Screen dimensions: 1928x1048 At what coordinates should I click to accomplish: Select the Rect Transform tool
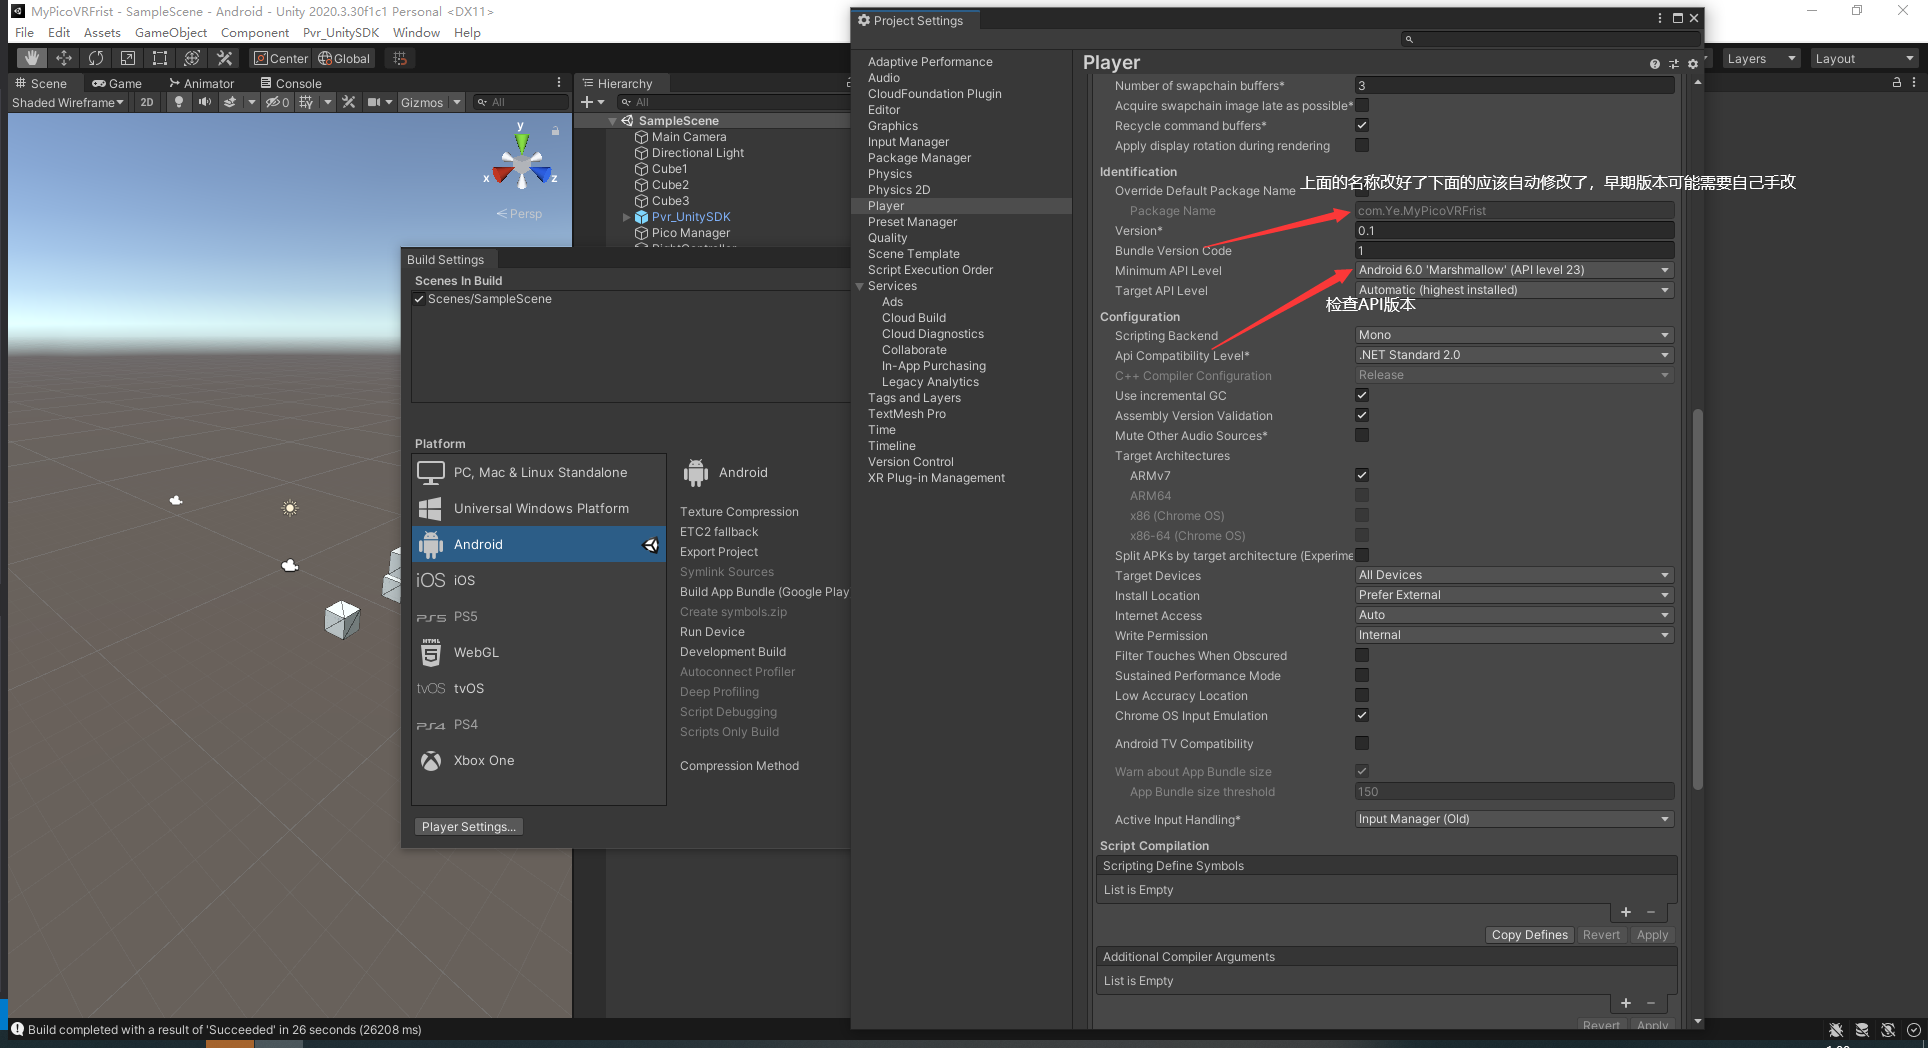[160, 58]
